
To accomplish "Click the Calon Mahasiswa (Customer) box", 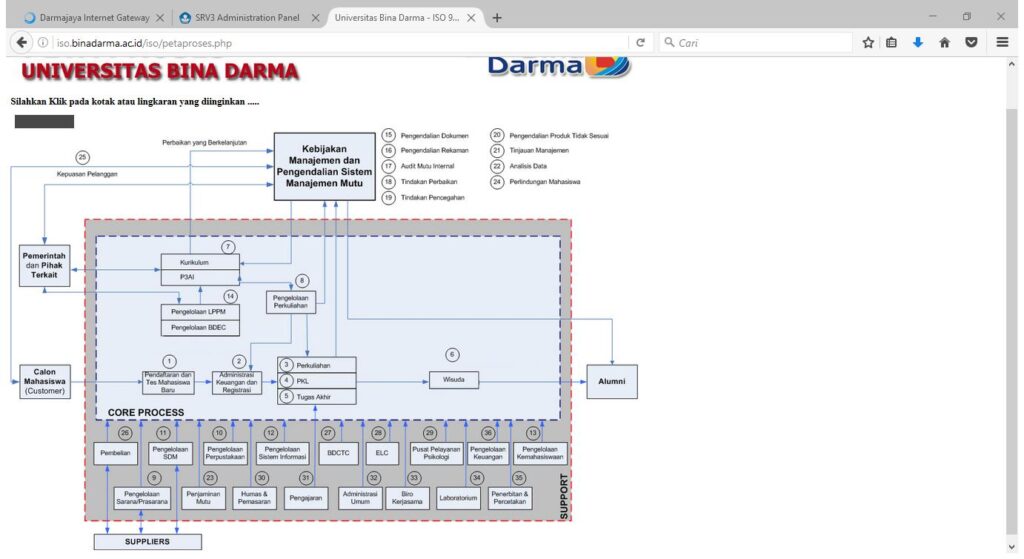I will [45, 381].
